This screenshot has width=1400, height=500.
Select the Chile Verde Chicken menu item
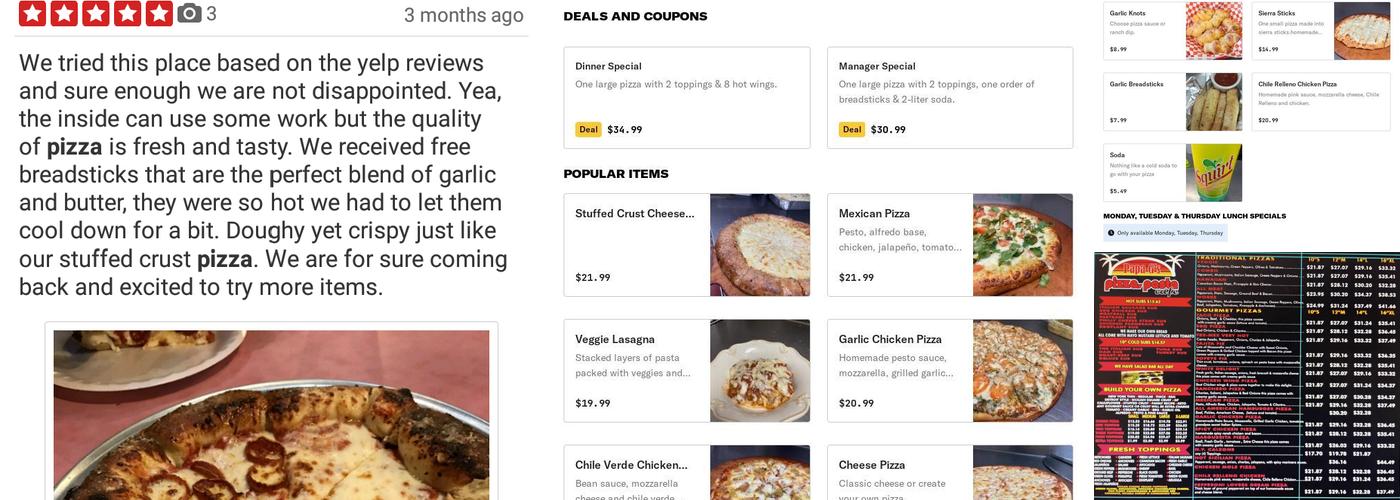[631, 465]
